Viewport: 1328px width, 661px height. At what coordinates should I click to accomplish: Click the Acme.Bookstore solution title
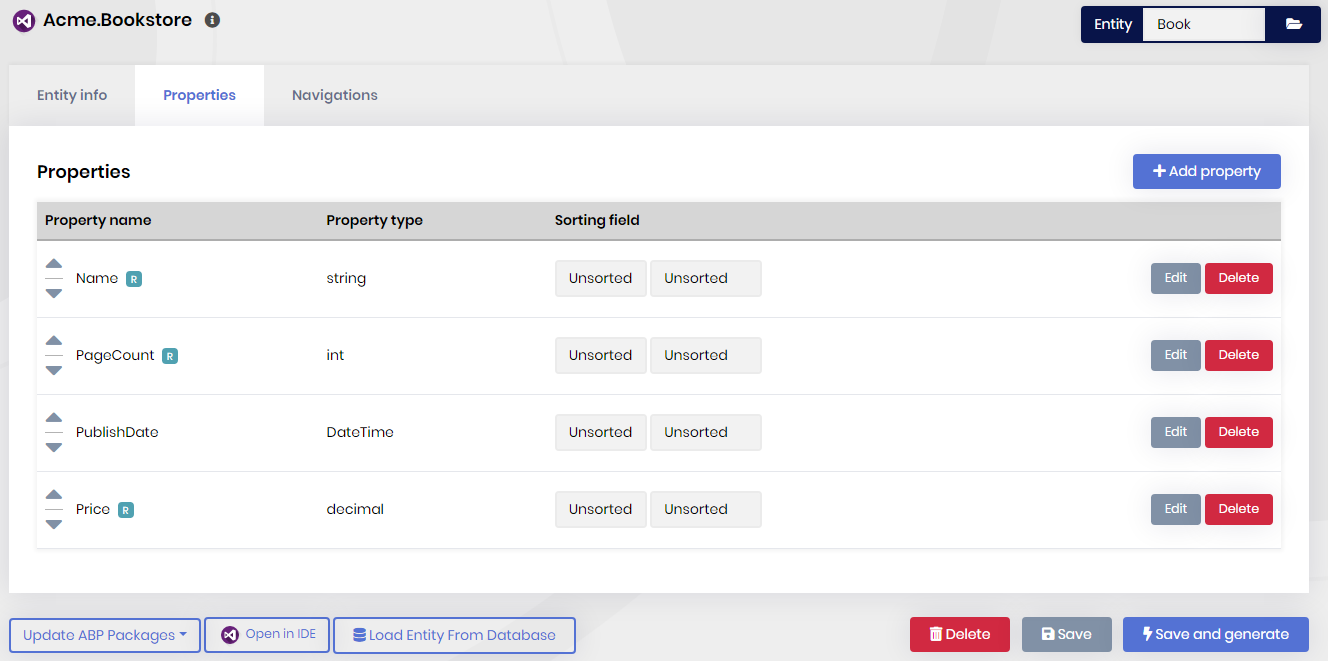pos(117,20)
